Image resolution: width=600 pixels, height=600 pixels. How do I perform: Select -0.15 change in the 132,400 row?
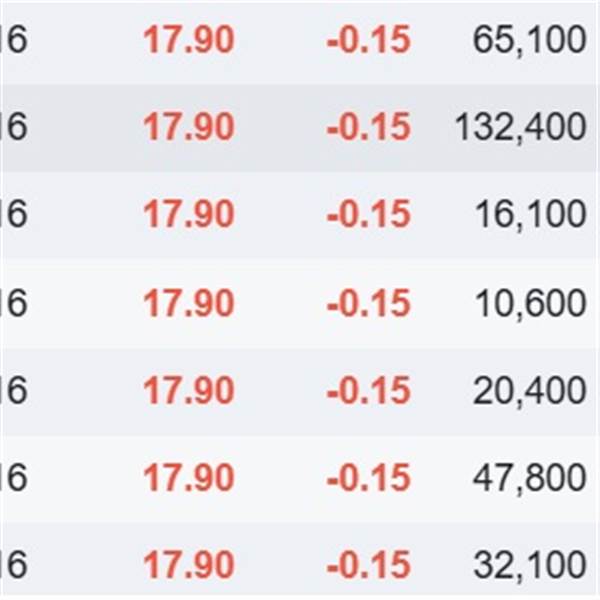tap(368, 127)
